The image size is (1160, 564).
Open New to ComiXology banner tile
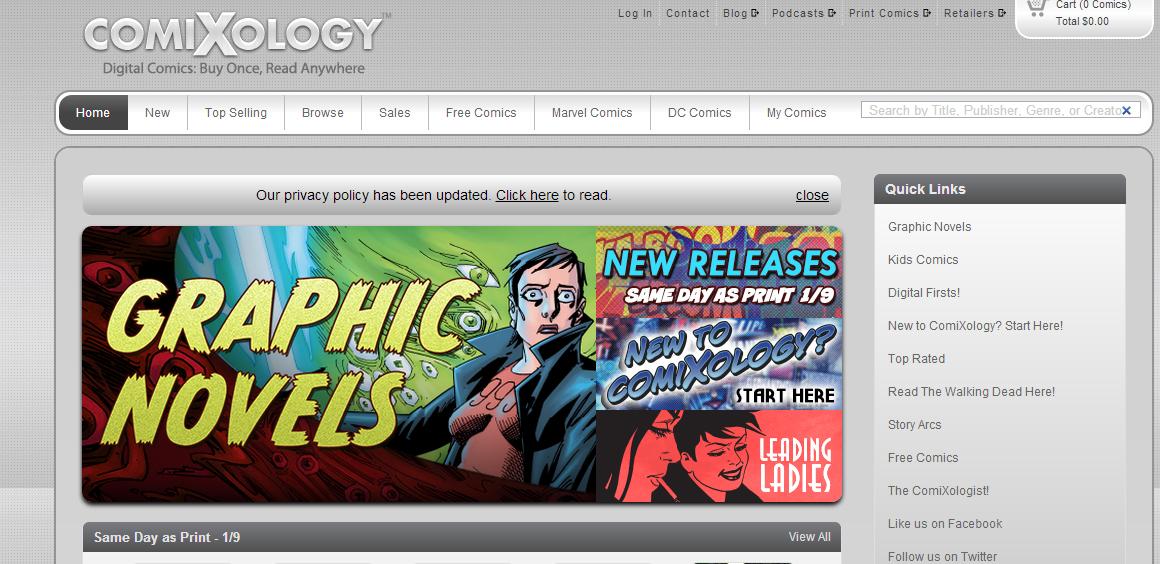[x=719, y=364]
